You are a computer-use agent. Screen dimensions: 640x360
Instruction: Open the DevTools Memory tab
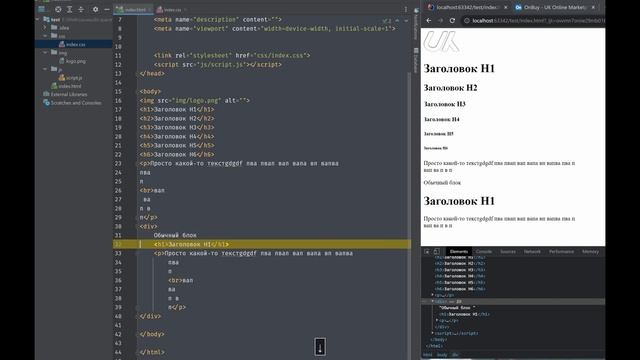point(590,251)
